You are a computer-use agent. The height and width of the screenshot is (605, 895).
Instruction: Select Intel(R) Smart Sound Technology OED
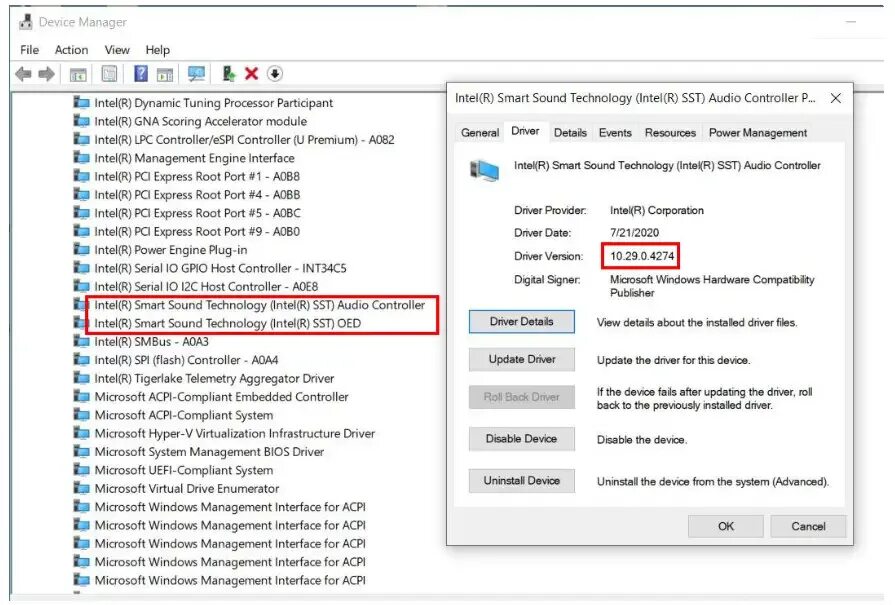[227, 323]
